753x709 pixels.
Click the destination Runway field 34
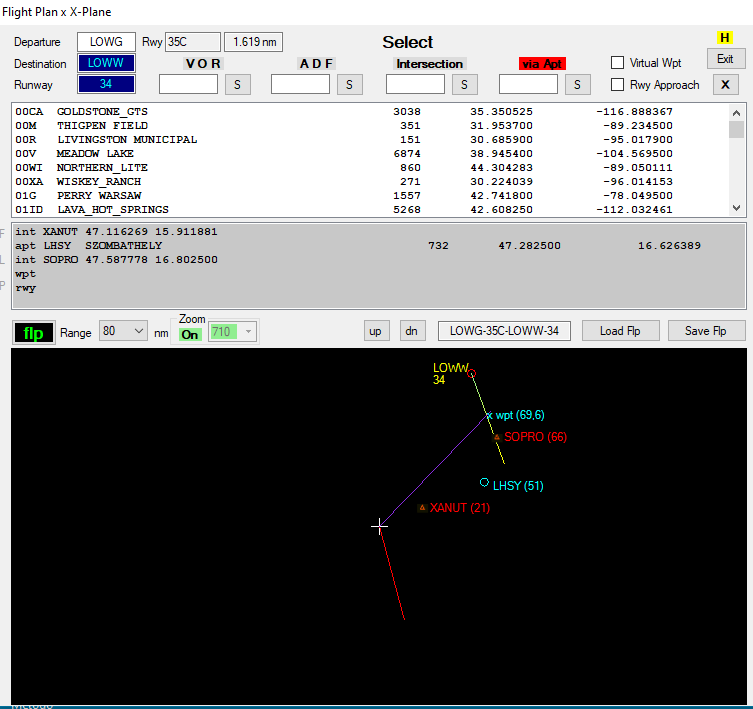point(106,84)
